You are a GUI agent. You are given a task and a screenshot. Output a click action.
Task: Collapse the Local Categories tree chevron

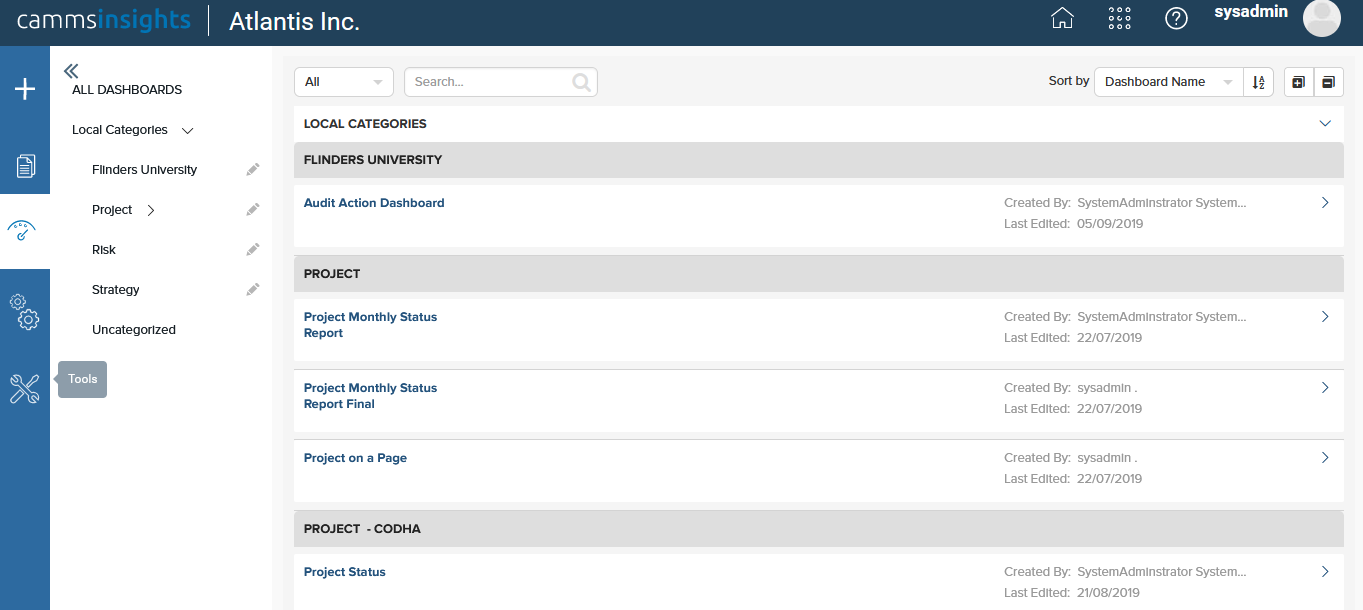pyautogui.click(x=187, y=130)
